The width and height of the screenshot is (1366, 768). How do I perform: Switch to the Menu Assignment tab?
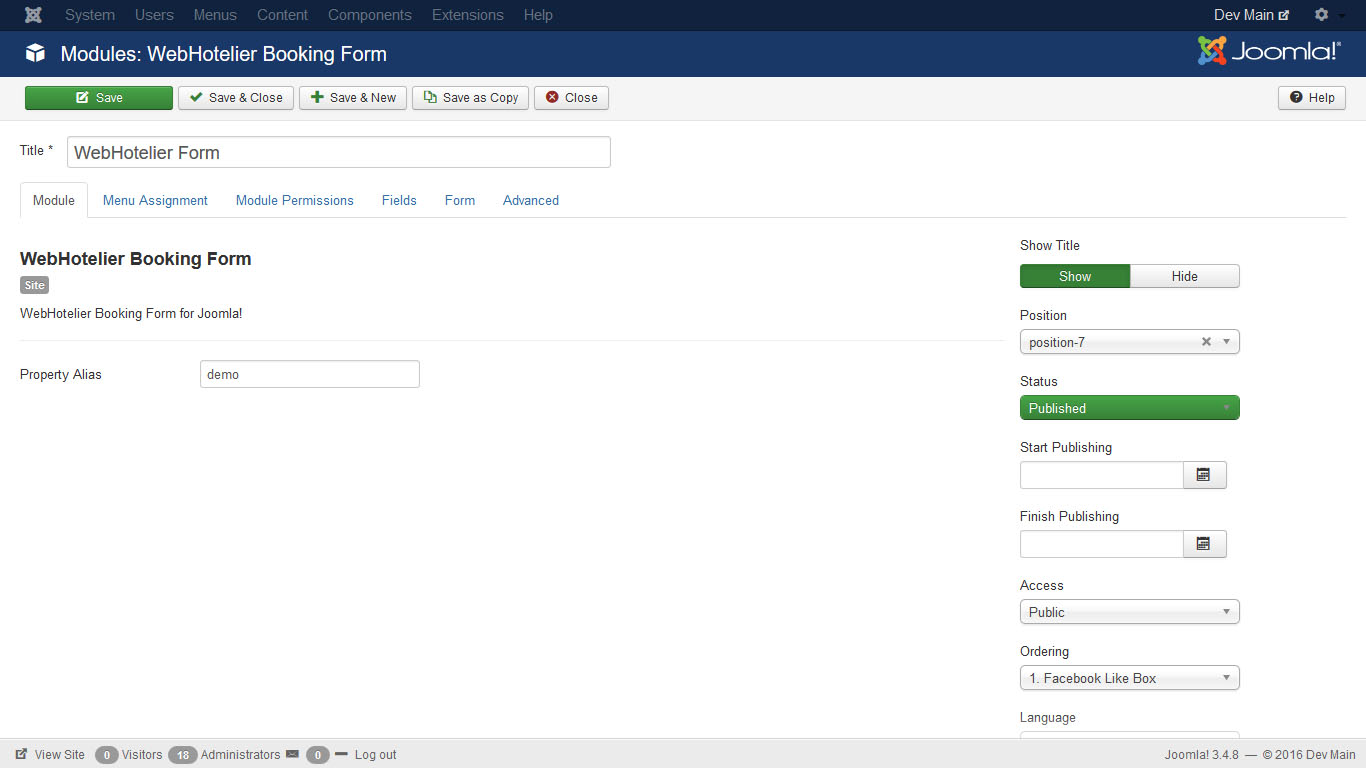pyautogui.click(x=155, y=200)
